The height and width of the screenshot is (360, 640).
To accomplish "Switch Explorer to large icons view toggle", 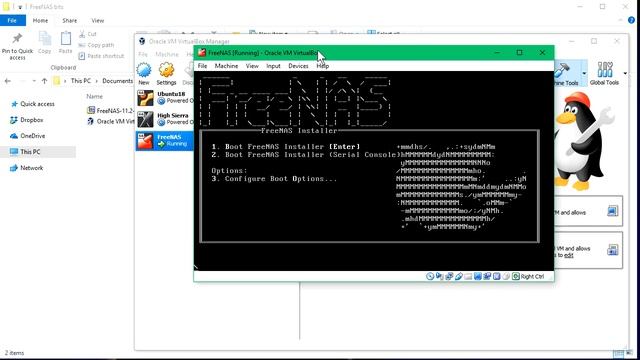I will tap(630, 353).
